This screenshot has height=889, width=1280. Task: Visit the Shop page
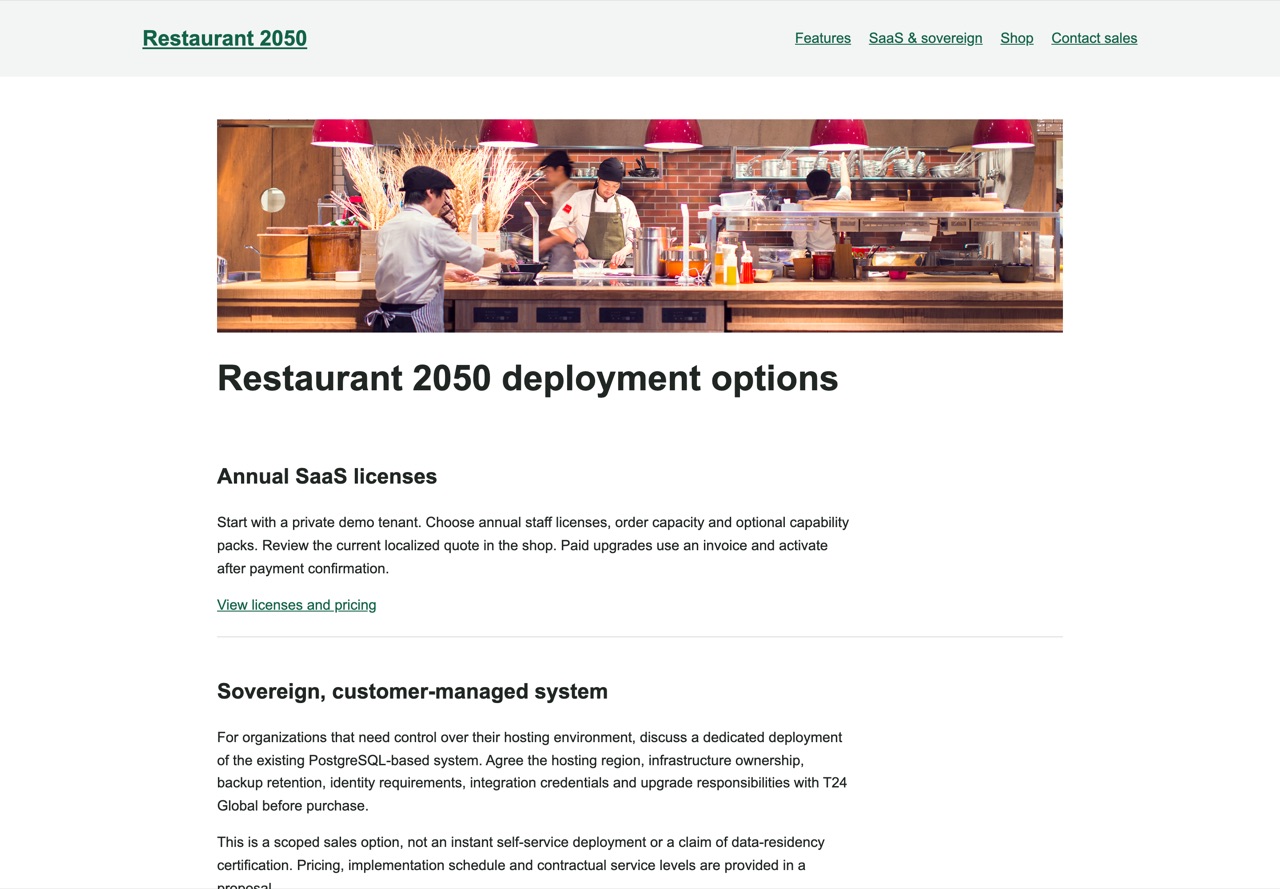tap(1017, 38)
